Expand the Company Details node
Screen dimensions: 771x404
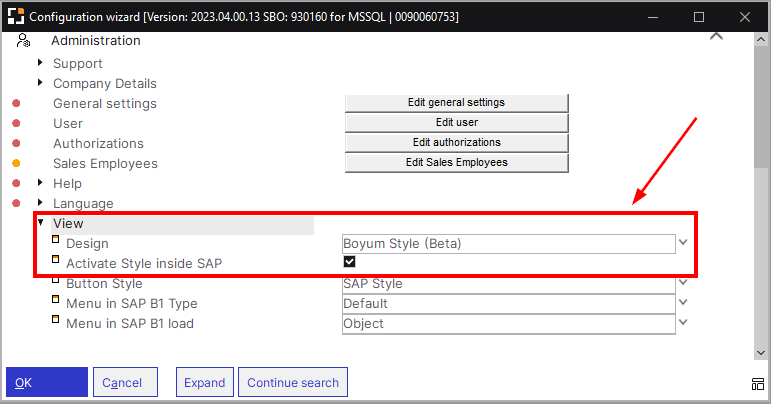pos(40,82)
